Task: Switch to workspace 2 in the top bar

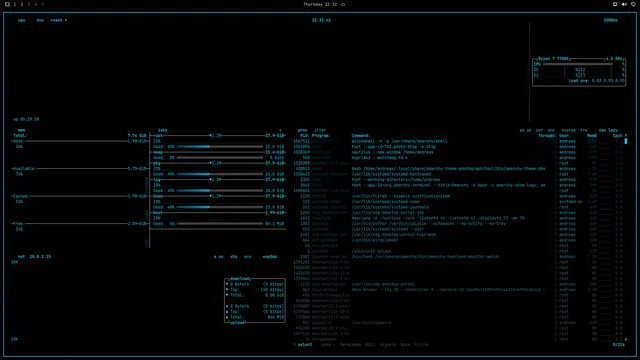Action: [x=22, y=4]
